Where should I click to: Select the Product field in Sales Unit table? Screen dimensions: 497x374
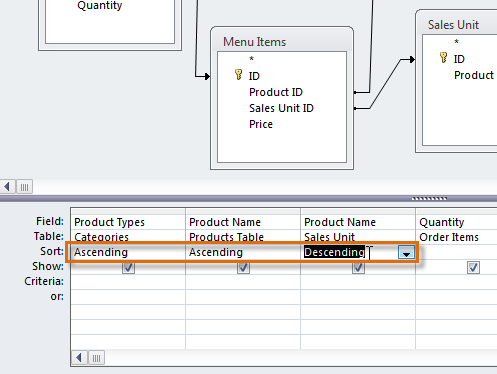(x=474, y=75)
